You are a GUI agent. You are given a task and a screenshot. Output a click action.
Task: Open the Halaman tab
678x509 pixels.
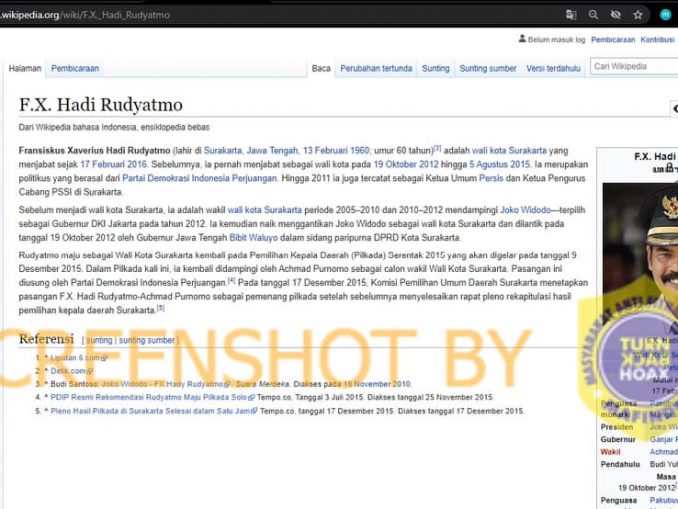click(x=25, y=68)
